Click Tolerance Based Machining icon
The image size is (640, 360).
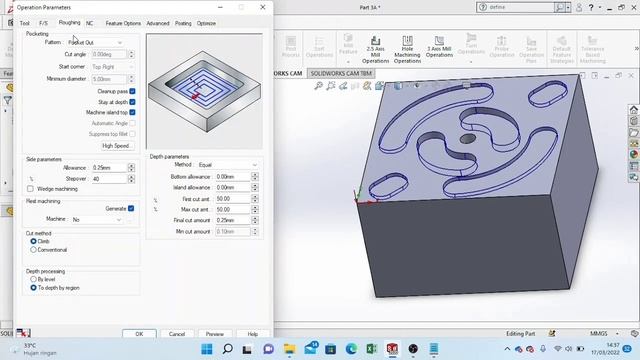592,49
